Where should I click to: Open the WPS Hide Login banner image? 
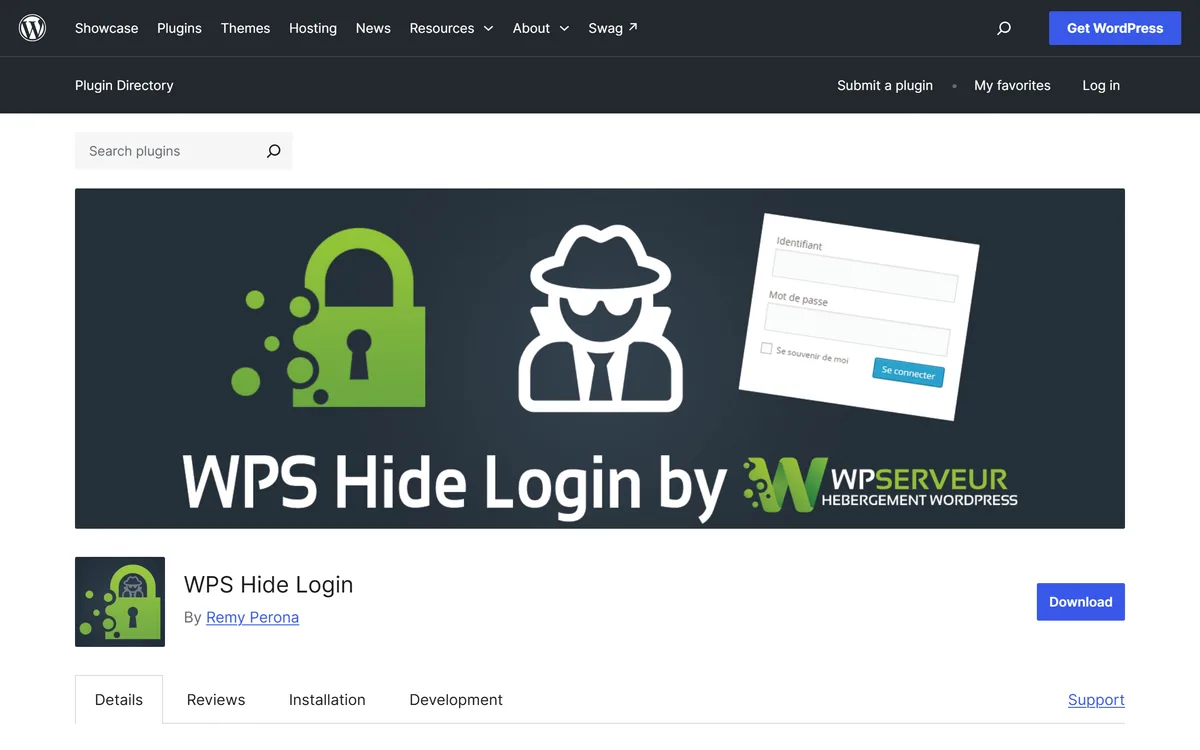coord(600,358)
